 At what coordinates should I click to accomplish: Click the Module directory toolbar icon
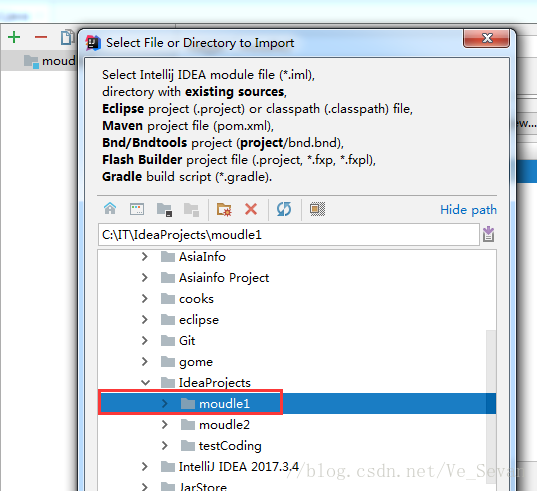click(191, 209)
